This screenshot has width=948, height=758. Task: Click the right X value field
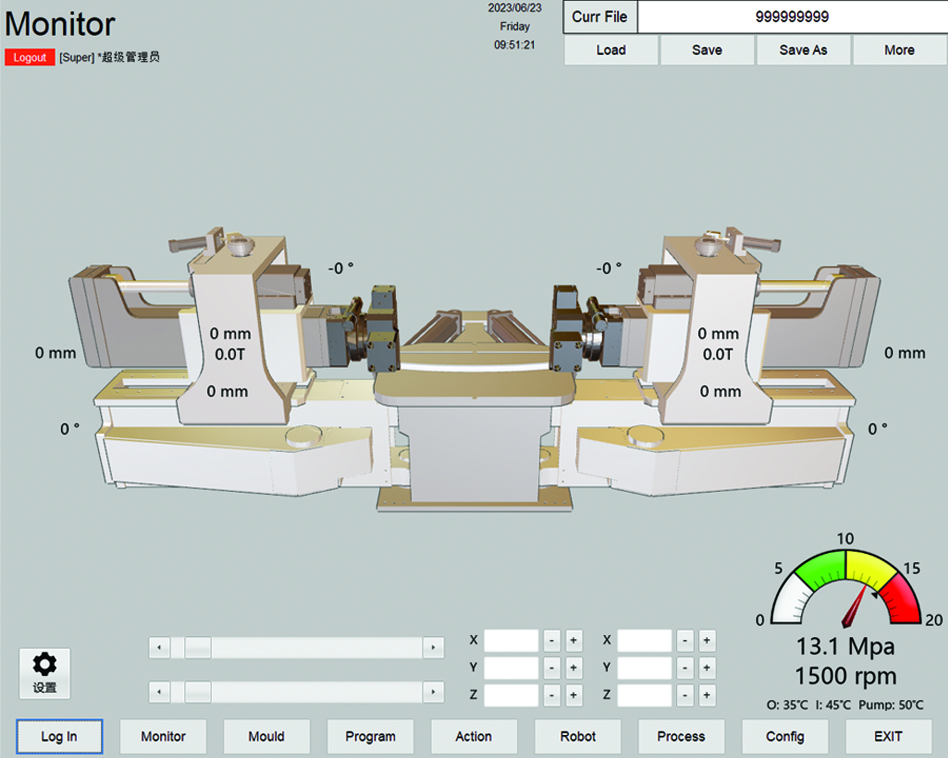[644, 641]
